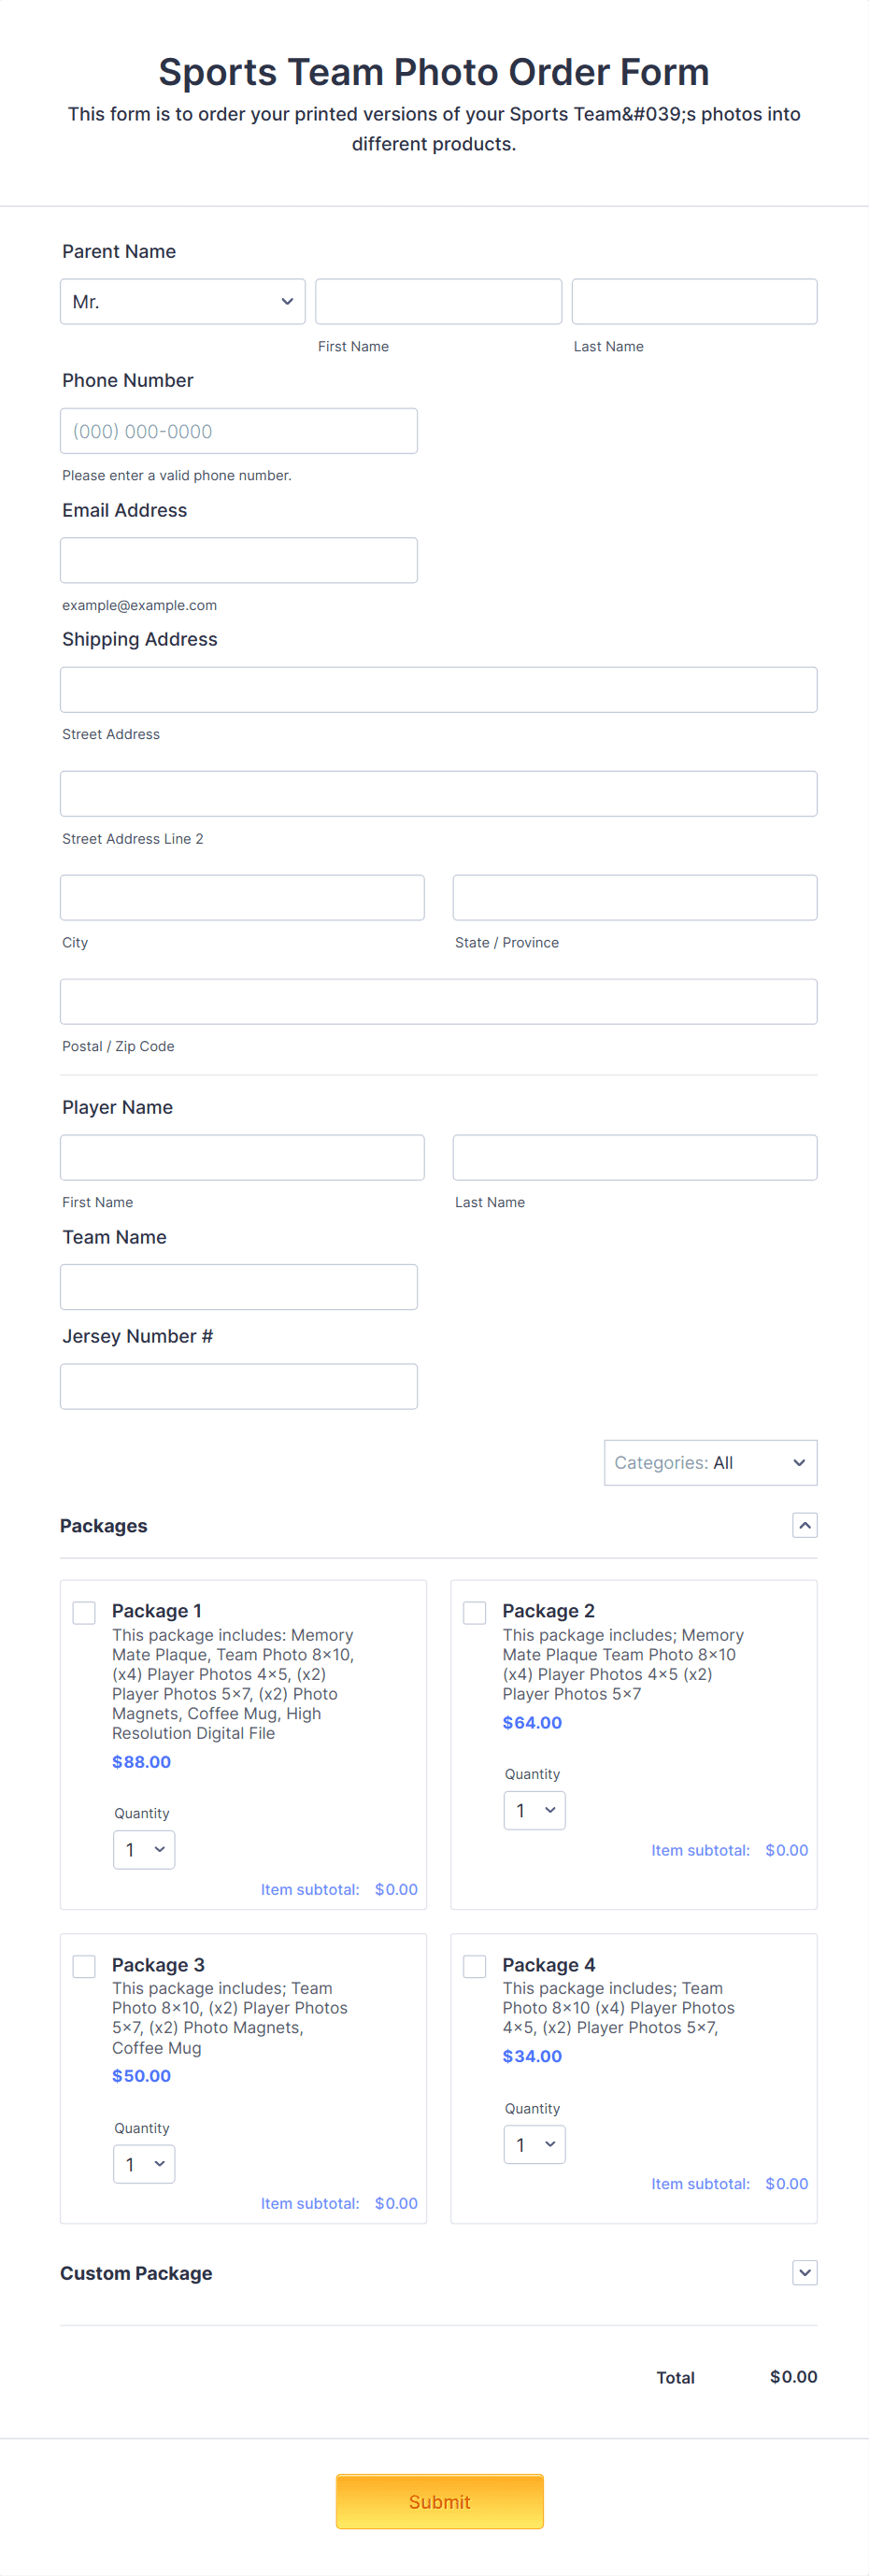Viewport: 869px width, 2576px height.
Task: Click the Submit button
Action: (439, 2501)
